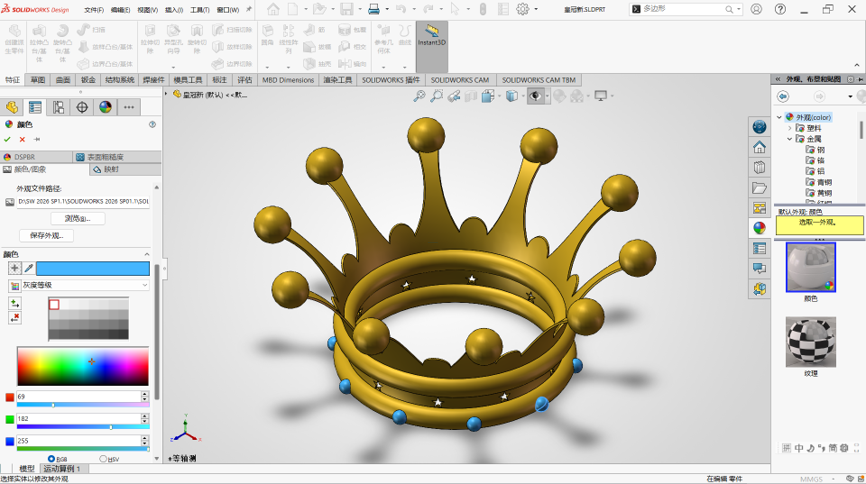This screenshot has height=484, width=866.
Task: Open the Design Library task pane icon
Action: (759, 167)
